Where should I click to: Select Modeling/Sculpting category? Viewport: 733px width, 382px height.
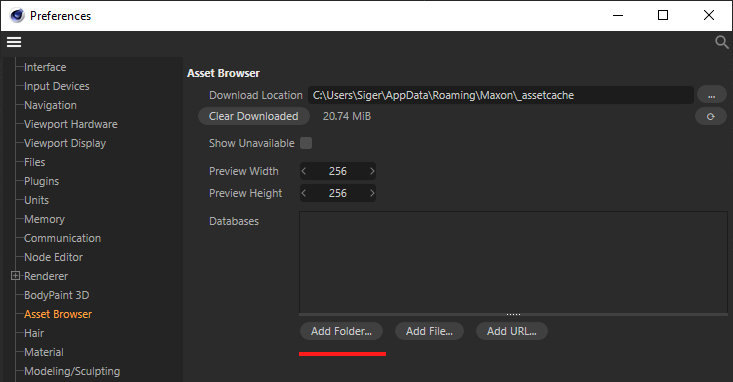pos(72,371)
